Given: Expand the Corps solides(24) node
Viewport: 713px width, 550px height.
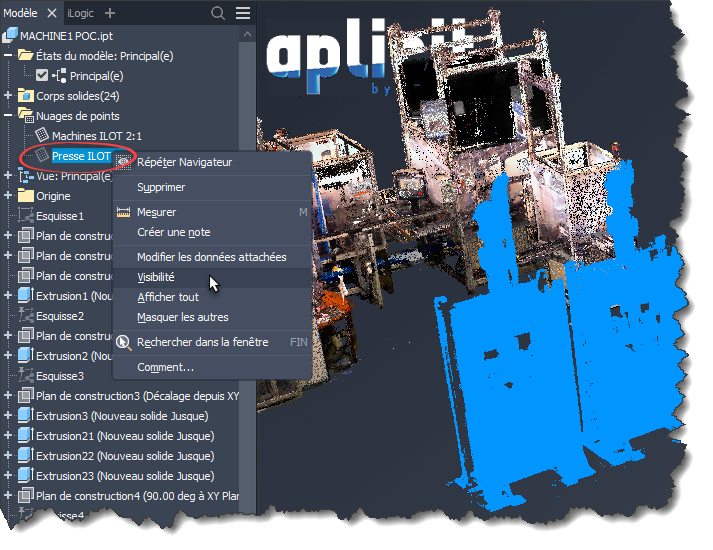Looking at the screenshot, I should 8,96.
